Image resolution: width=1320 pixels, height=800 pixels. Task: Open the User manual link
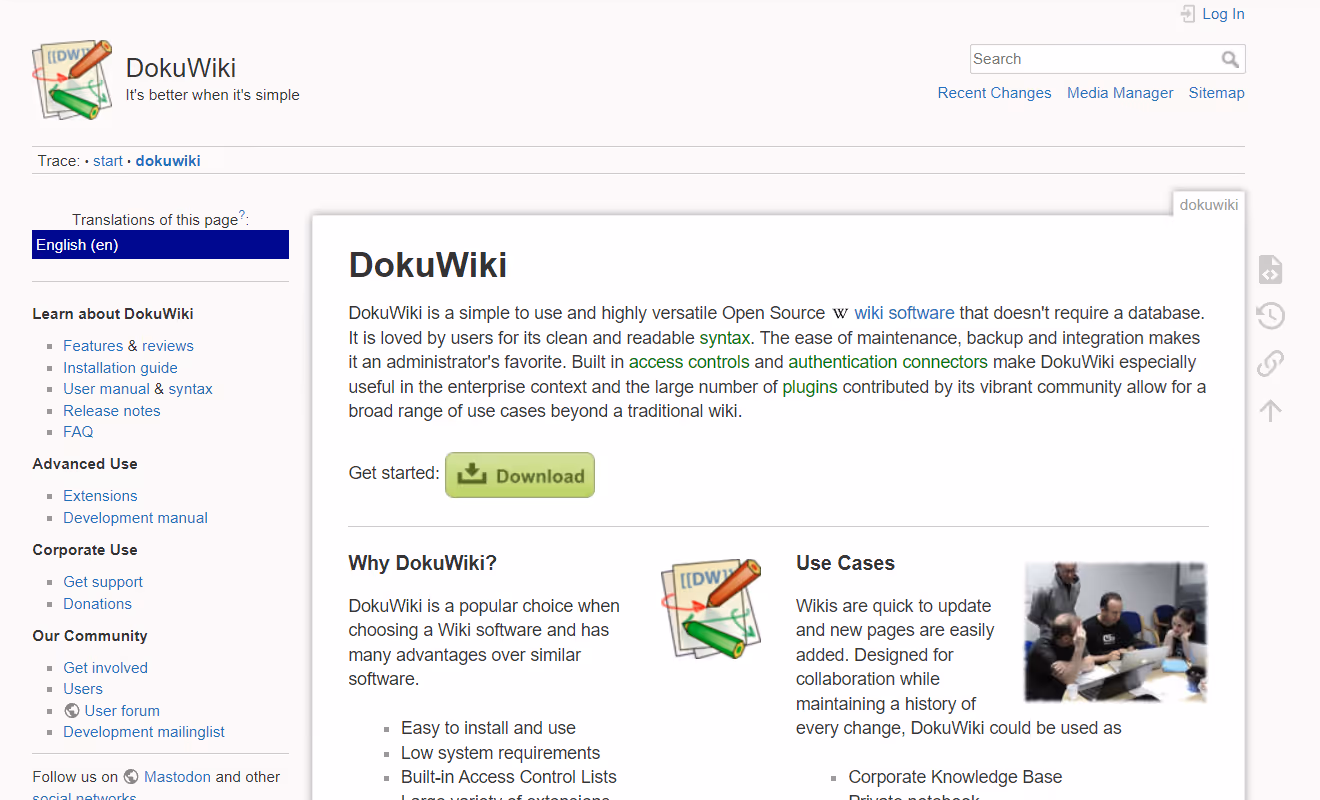pyautogui.click(x=106, y=389)
